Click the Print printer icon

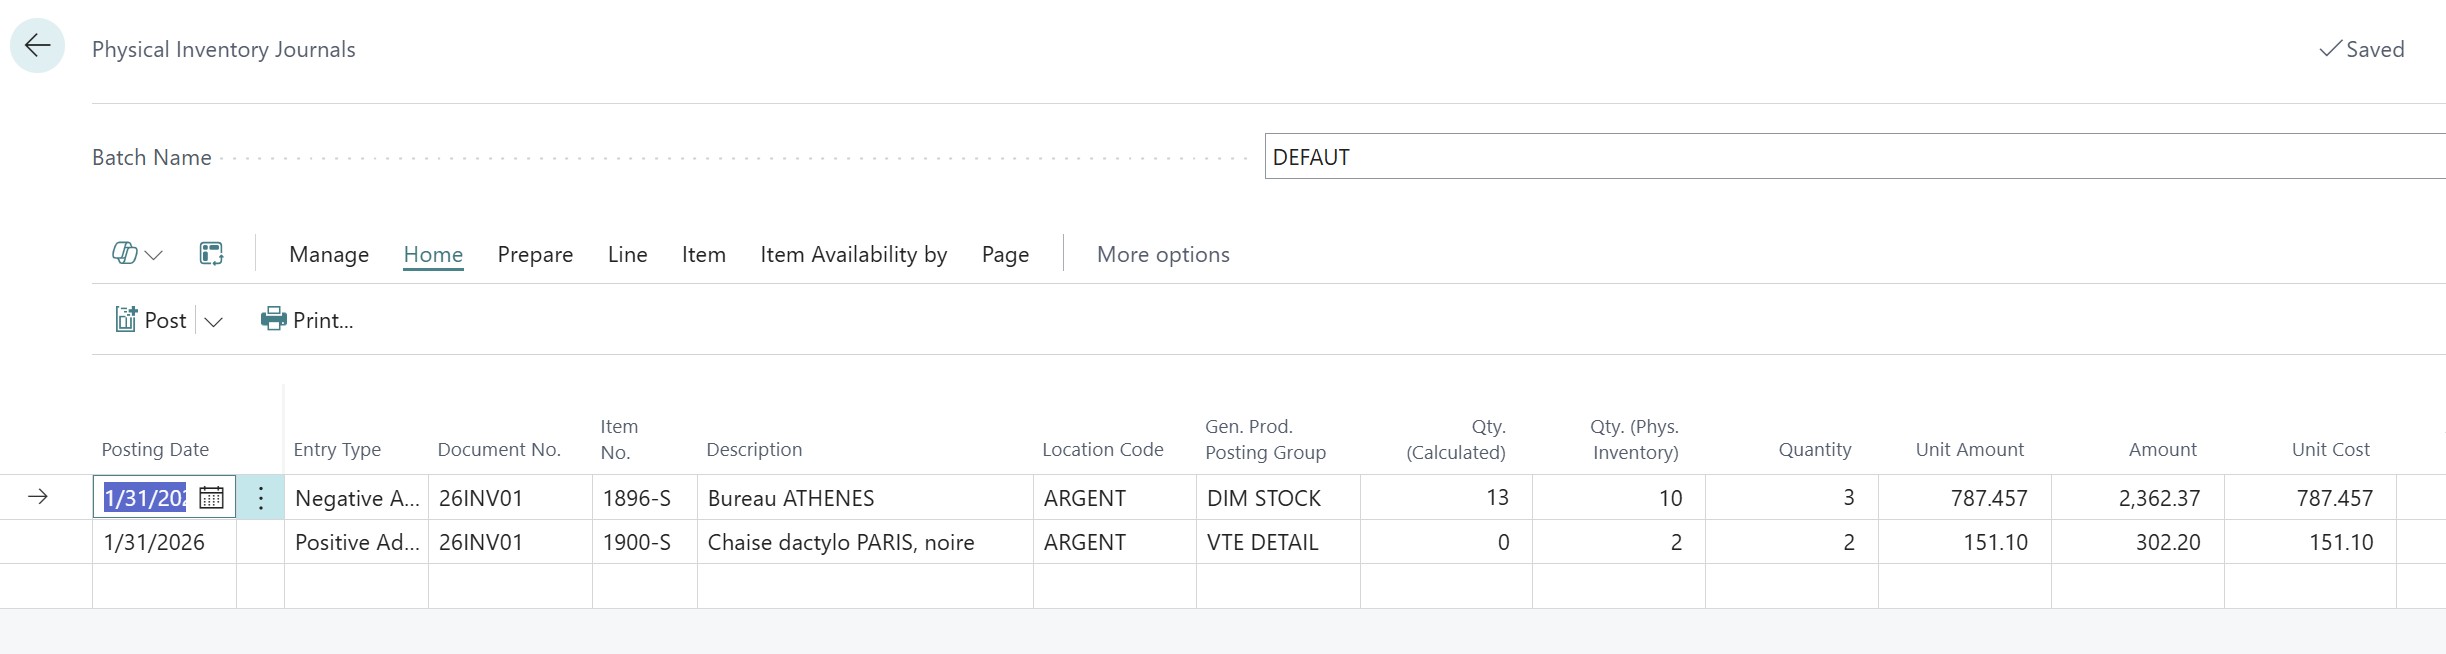point(273,320)
